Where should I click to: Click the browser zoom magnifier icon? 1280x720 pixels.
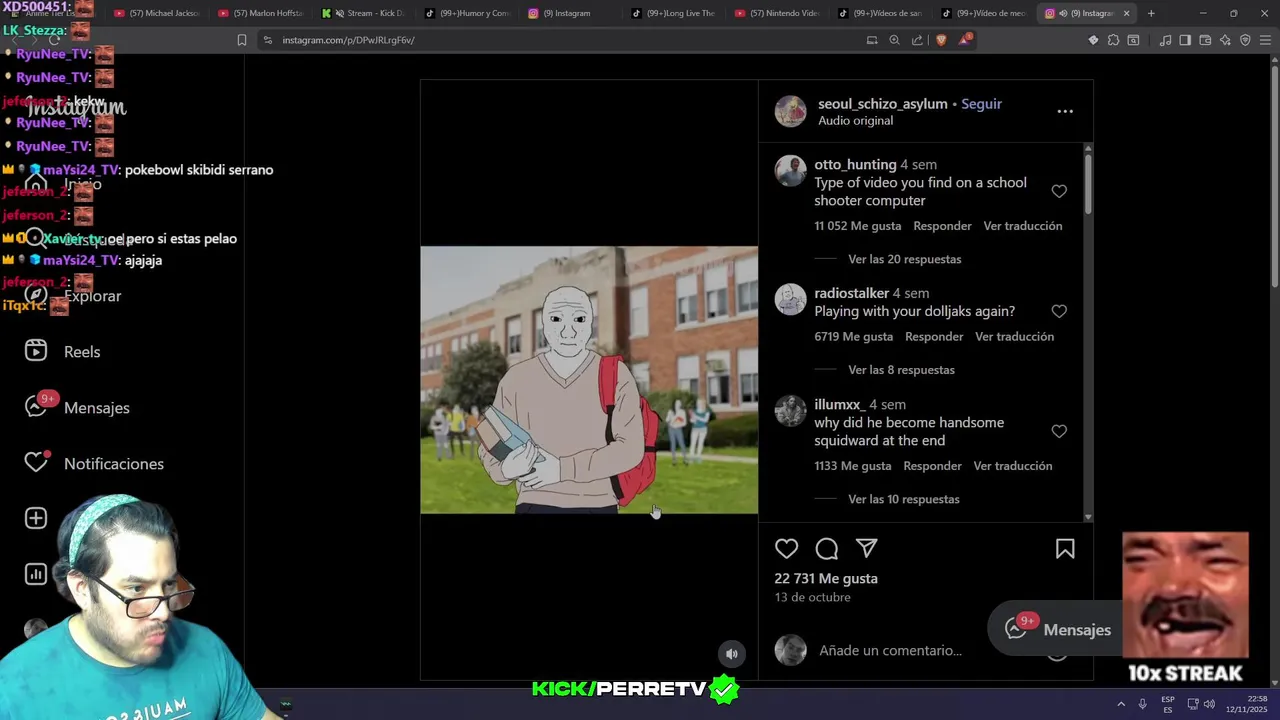click(x=894, y=40)
